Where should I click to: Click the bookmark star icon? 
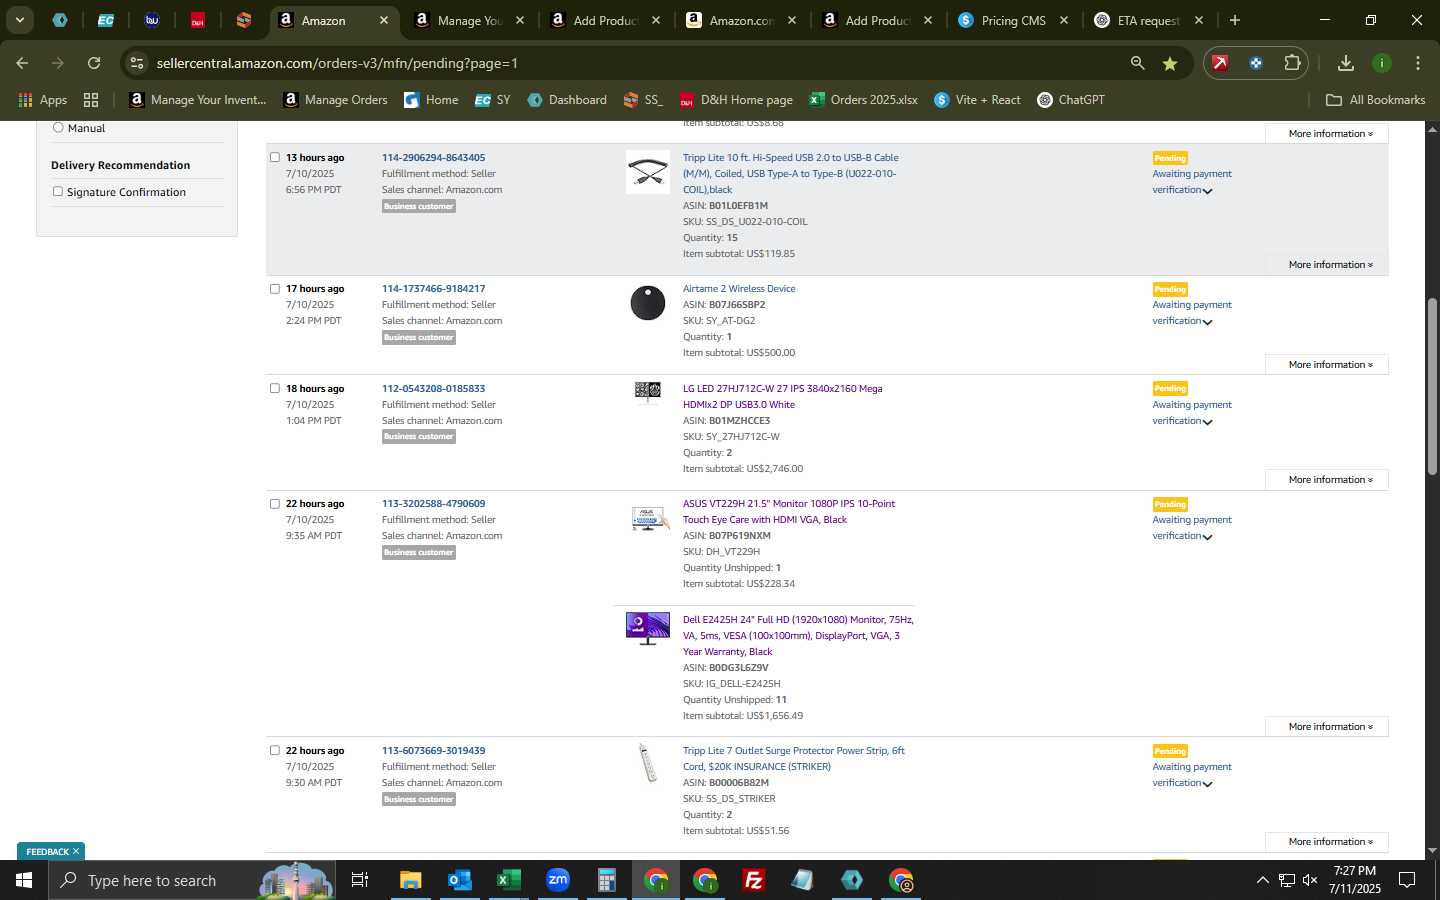coord(1169,63)
